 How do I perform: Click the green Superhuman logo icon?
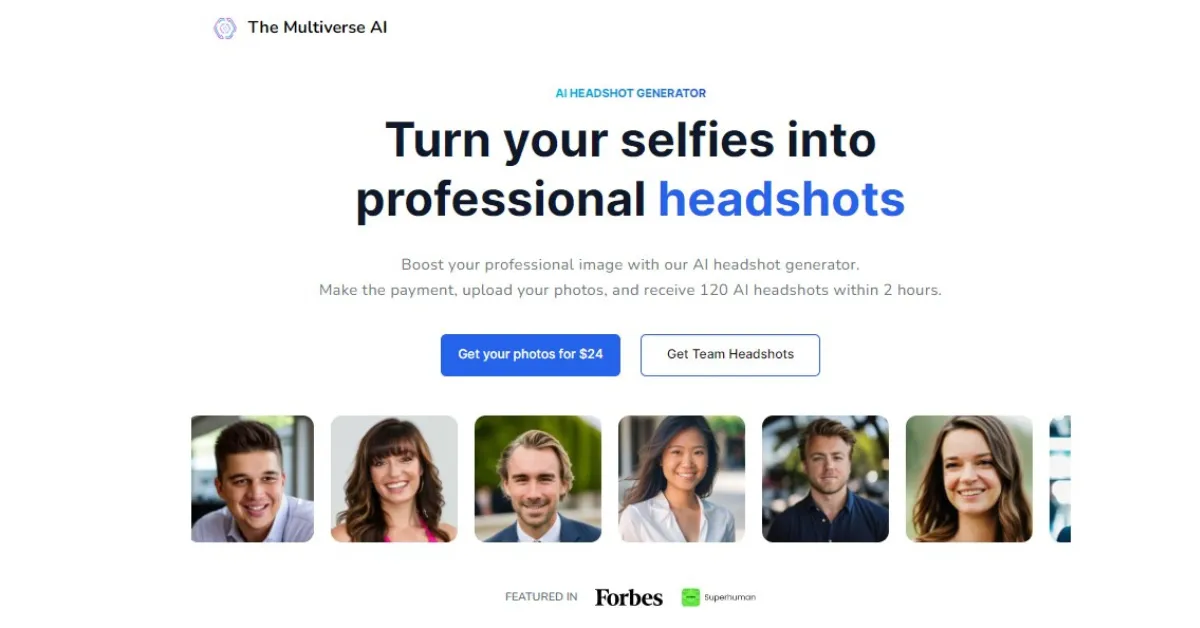pos(690,597)
